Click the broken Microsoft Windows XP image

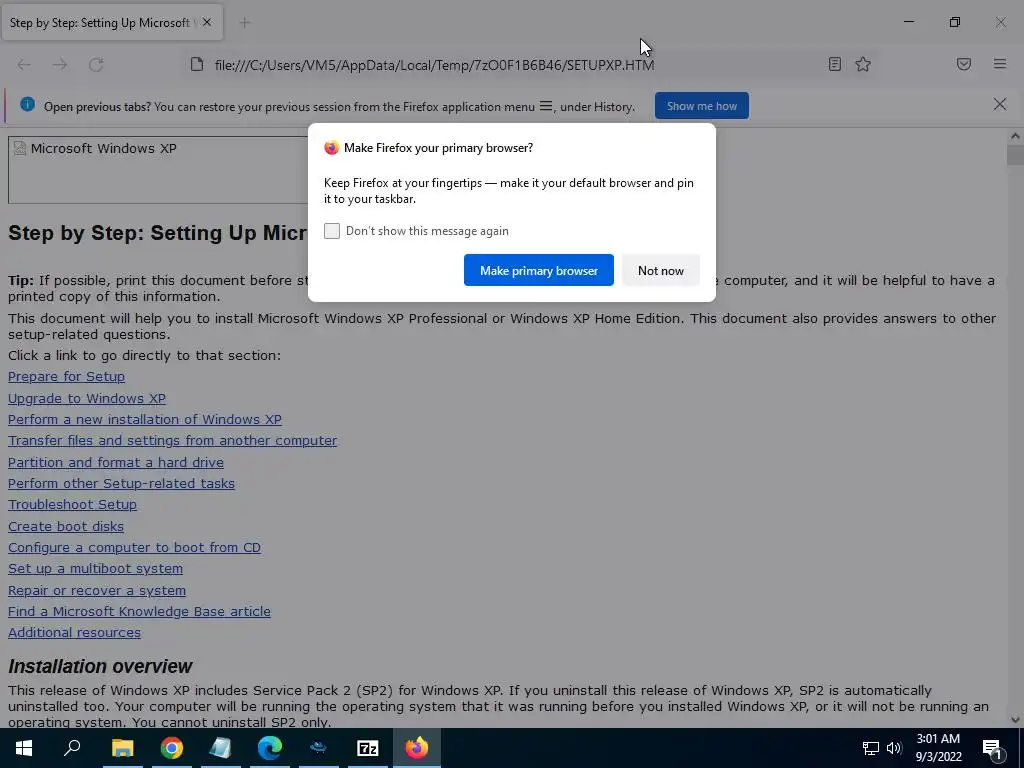click(158, 170)
